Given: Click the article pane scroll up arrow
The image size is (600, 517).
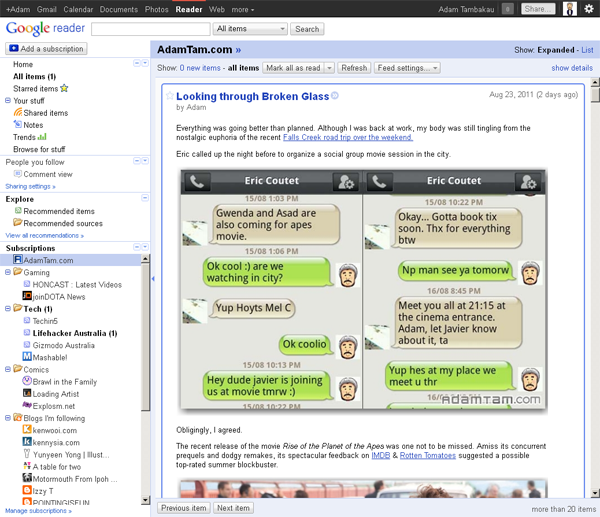Looking at the screenshot, I should tap(595, 82).
